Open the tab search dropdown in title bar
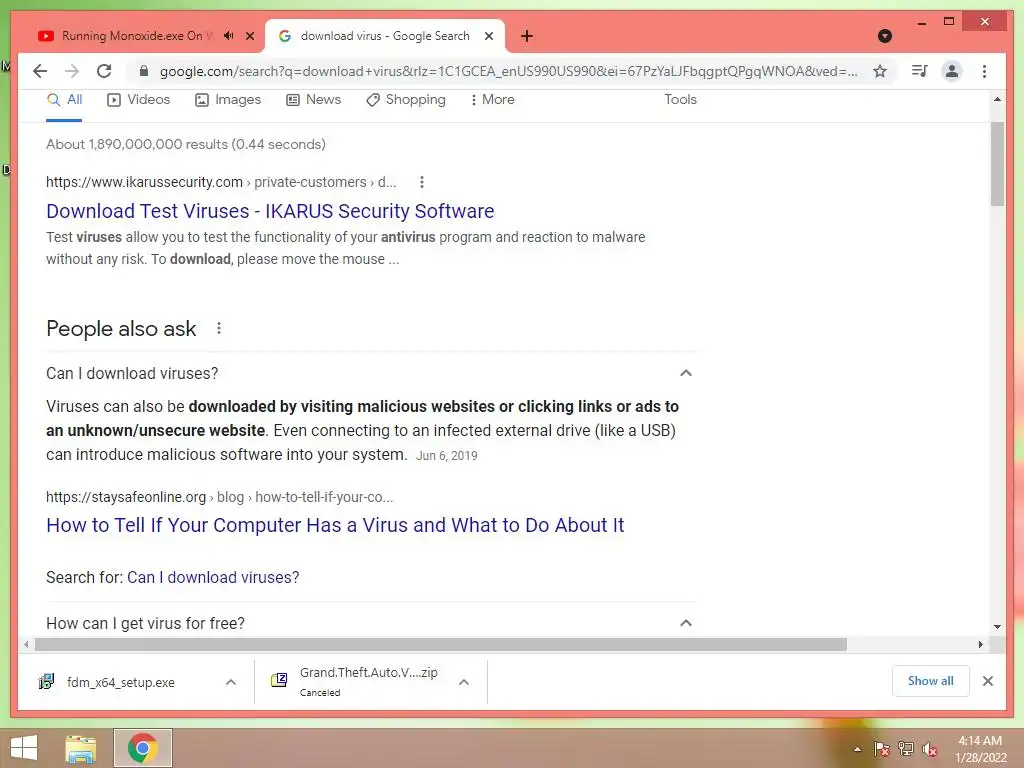 point(885,36)
